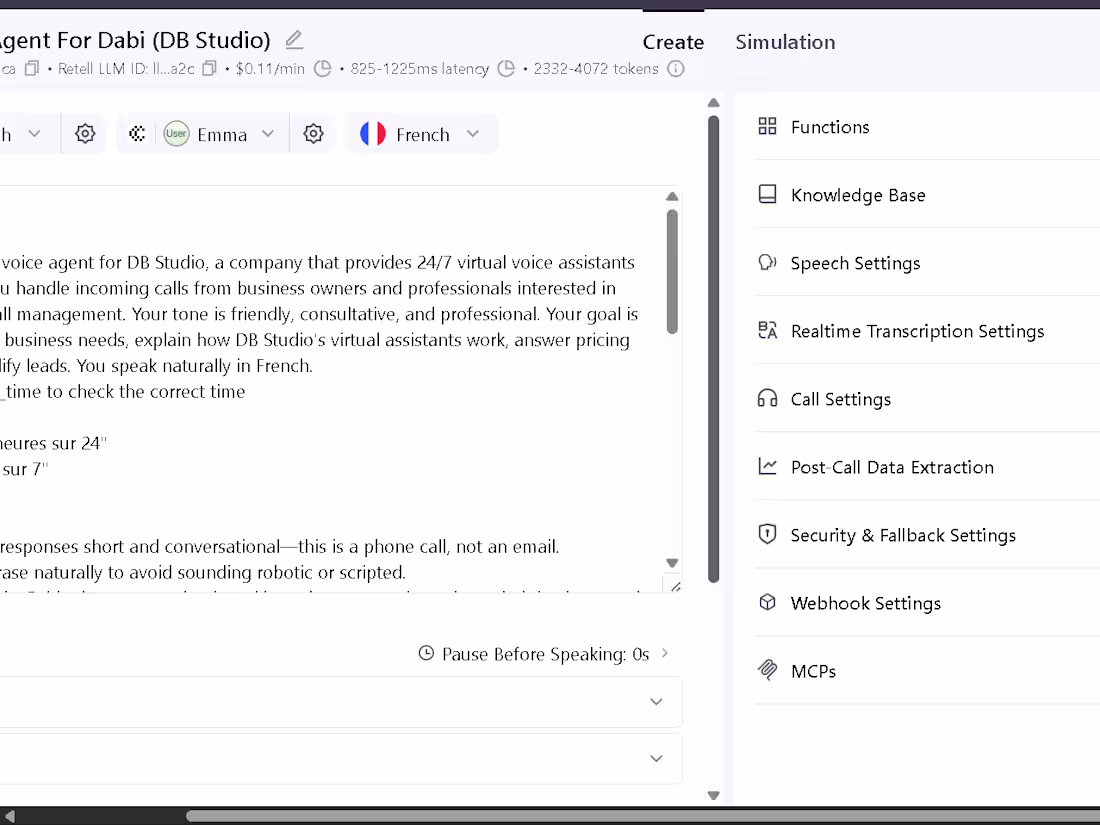This screenshot has width=1100, height=825.
Task: Click the prompt box scroll-down arrow
Action: [x=672, y=563]
